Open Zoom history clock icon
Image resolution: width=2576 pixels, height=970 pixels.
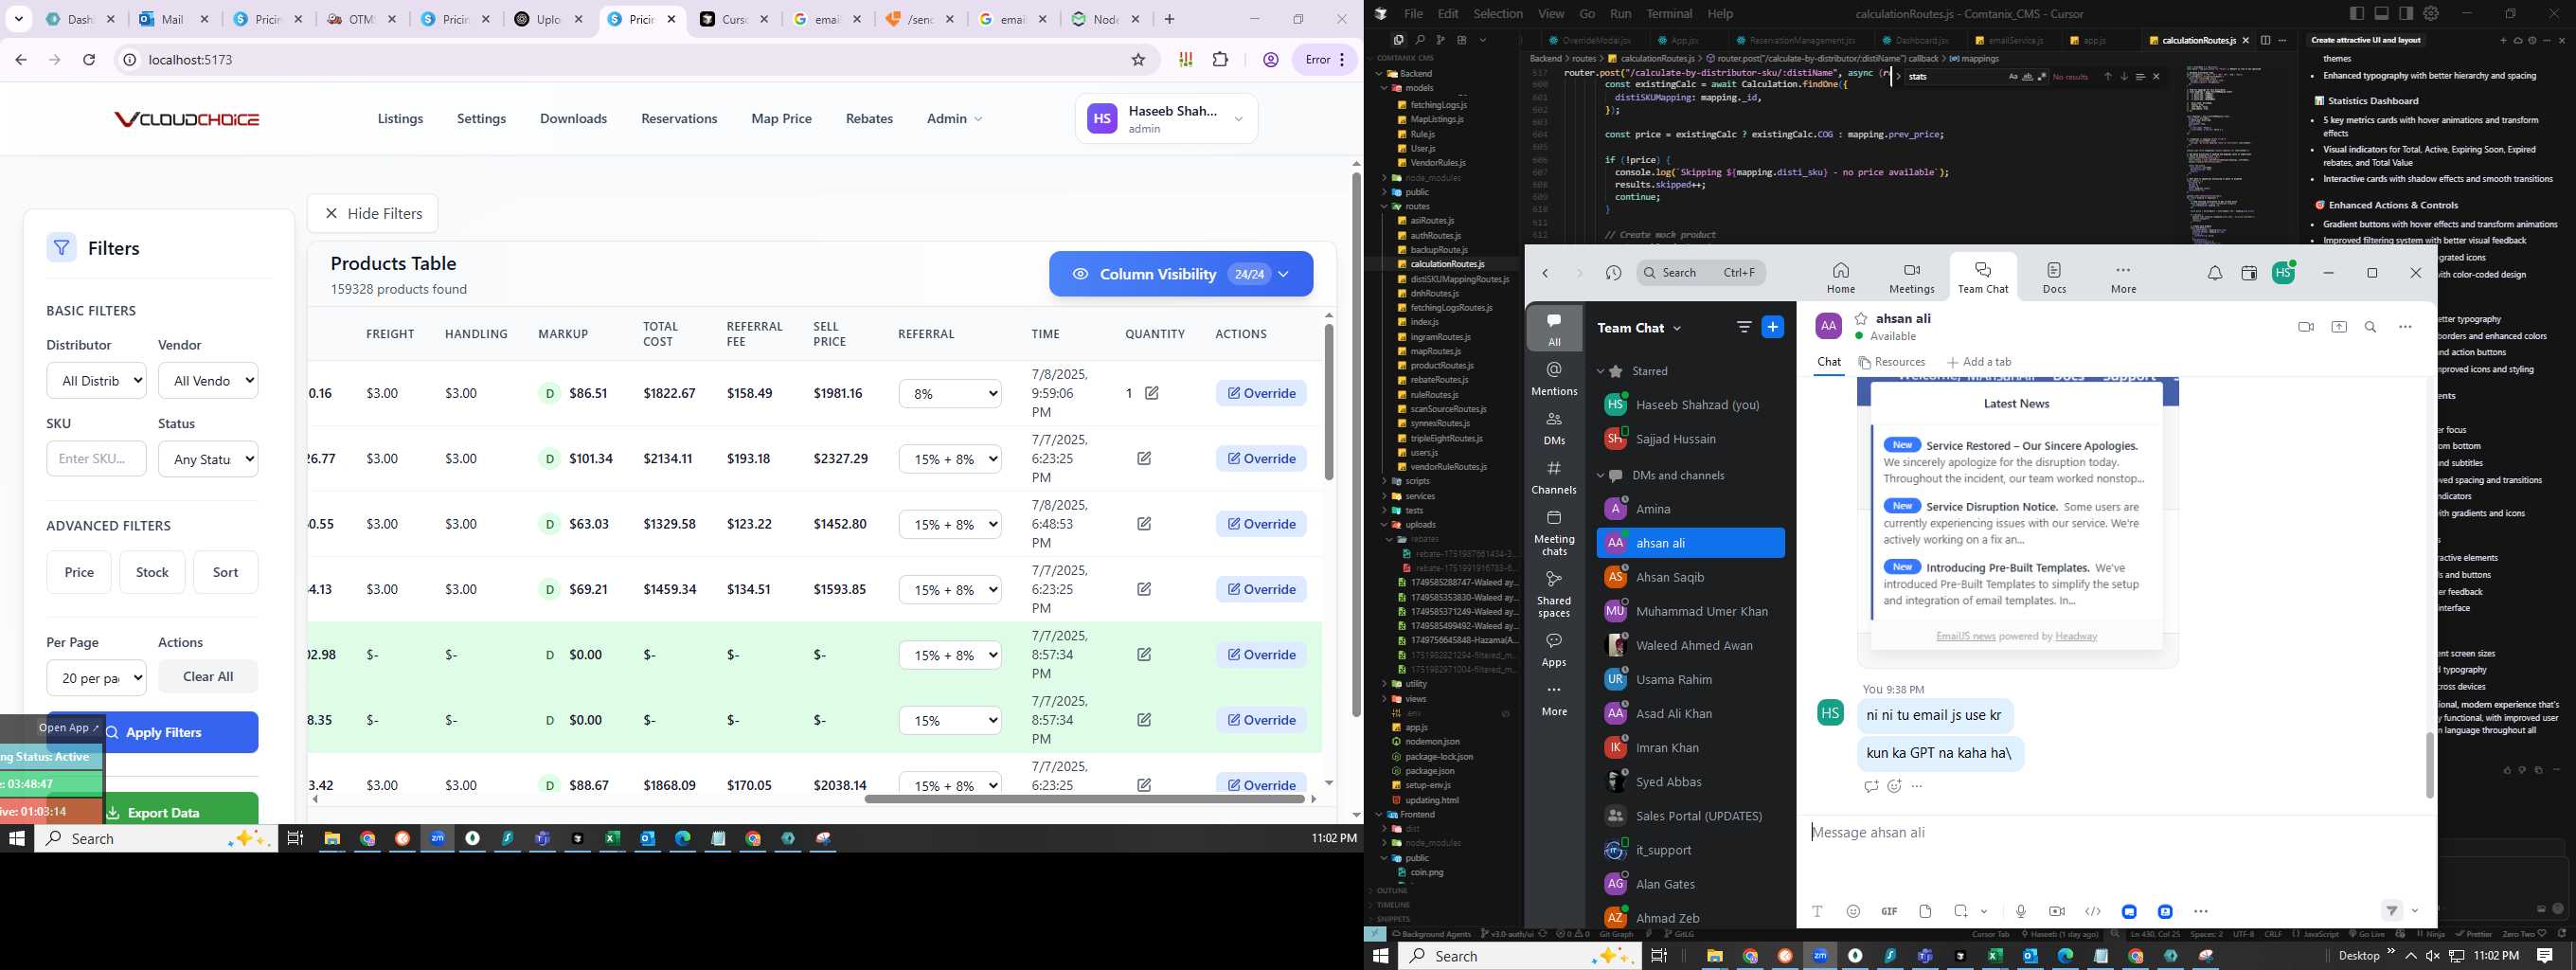coord(1613,273)
